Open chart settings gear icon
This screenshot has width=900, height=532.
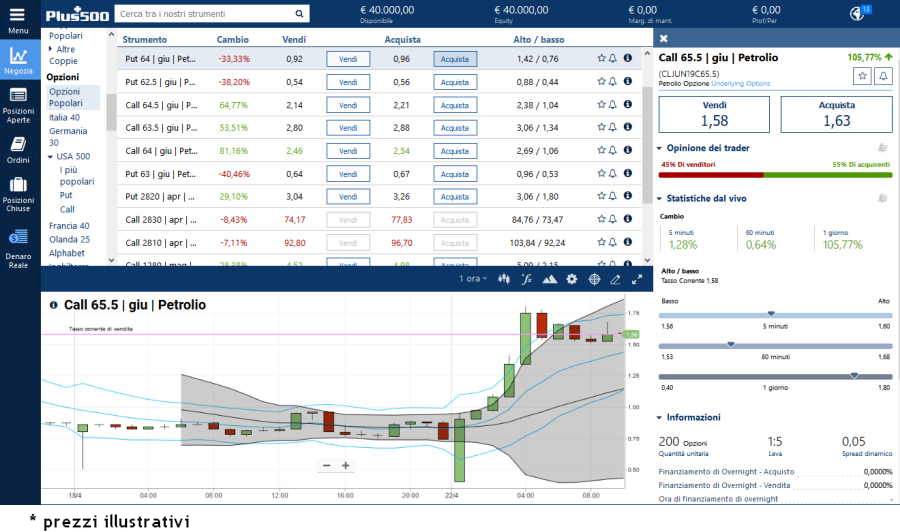pyautogui.click(x=572, y=279)
